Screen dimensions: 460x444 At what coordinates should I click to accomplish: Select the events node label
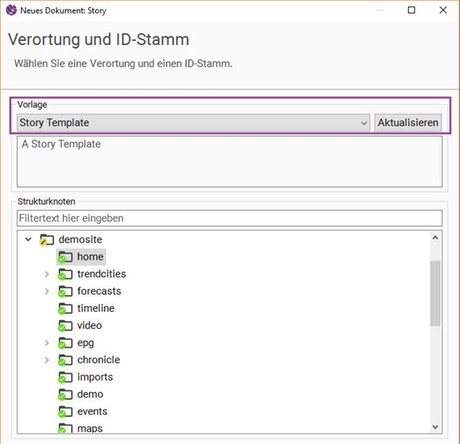(x=92, y=412)
